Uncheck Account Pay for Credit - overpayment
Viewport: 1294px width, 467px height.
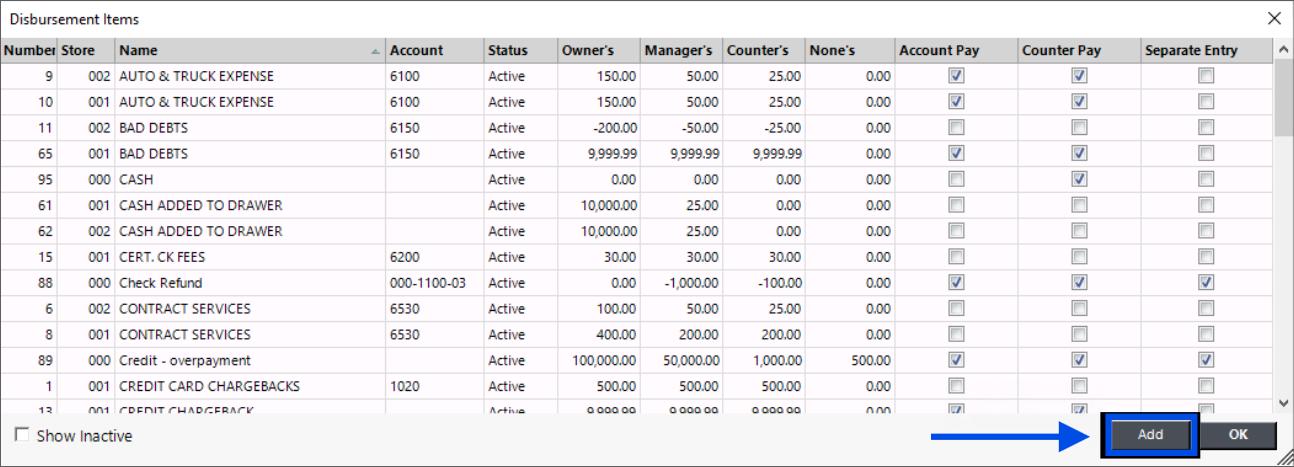(956, 360)
